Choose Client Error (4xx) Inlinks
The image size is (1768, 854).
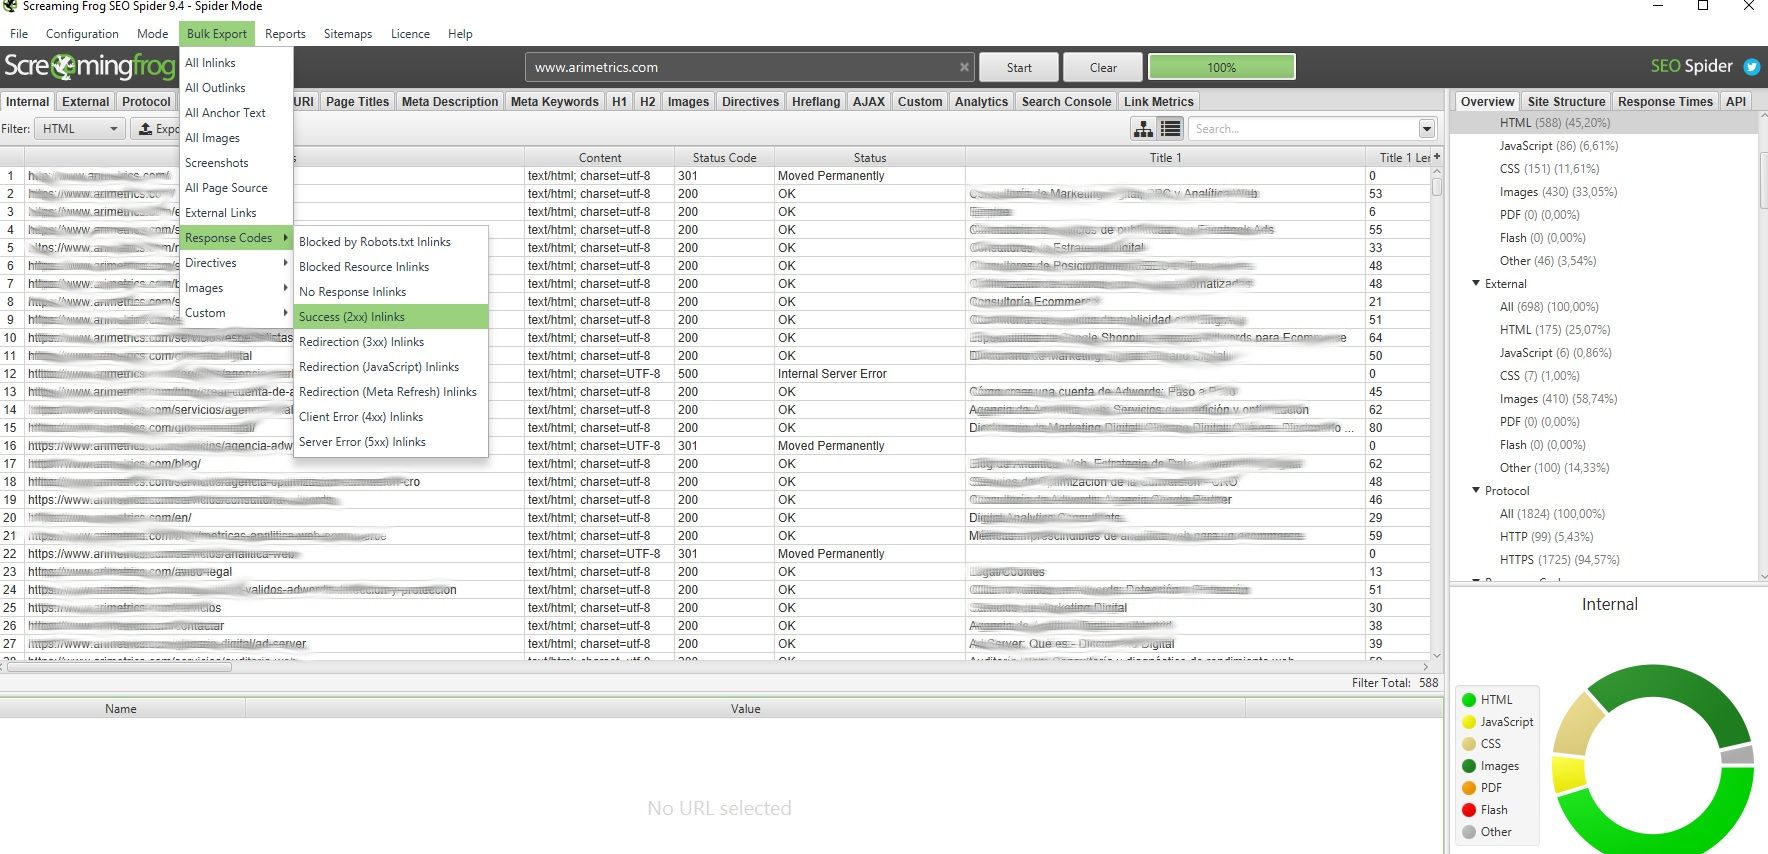pyautogui.click(x=391, y=417)
